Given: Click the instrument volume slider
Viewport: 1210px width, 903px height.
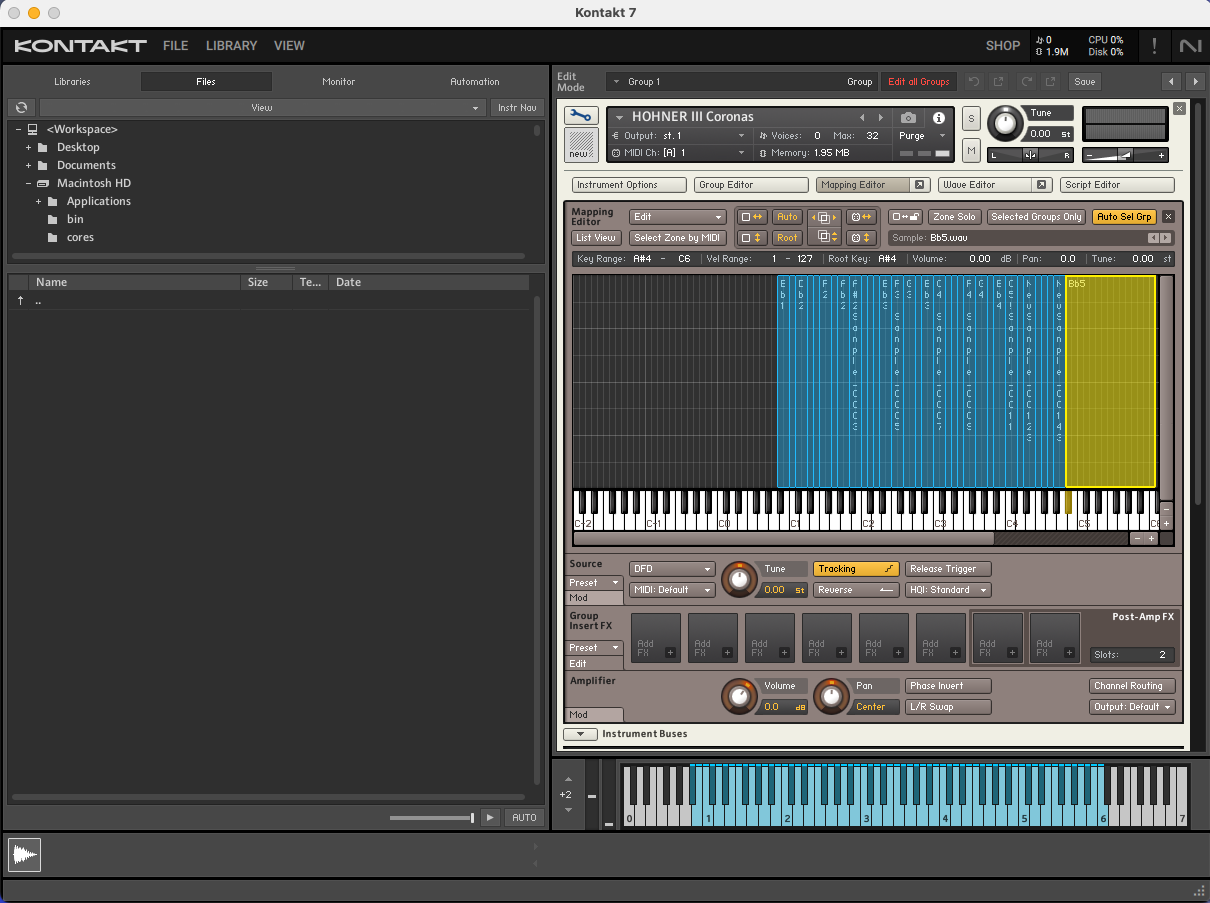Looking at the screenshot, I should 1125,155.
